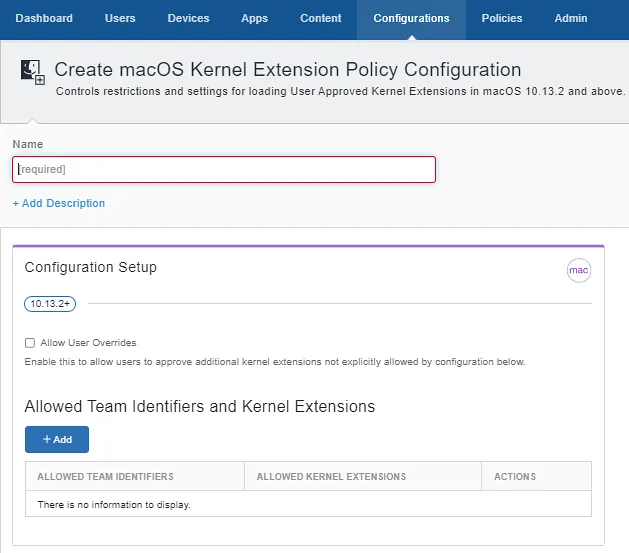Switch to the Devices tab
Screen dimensions: 629x553
[188, 18]
